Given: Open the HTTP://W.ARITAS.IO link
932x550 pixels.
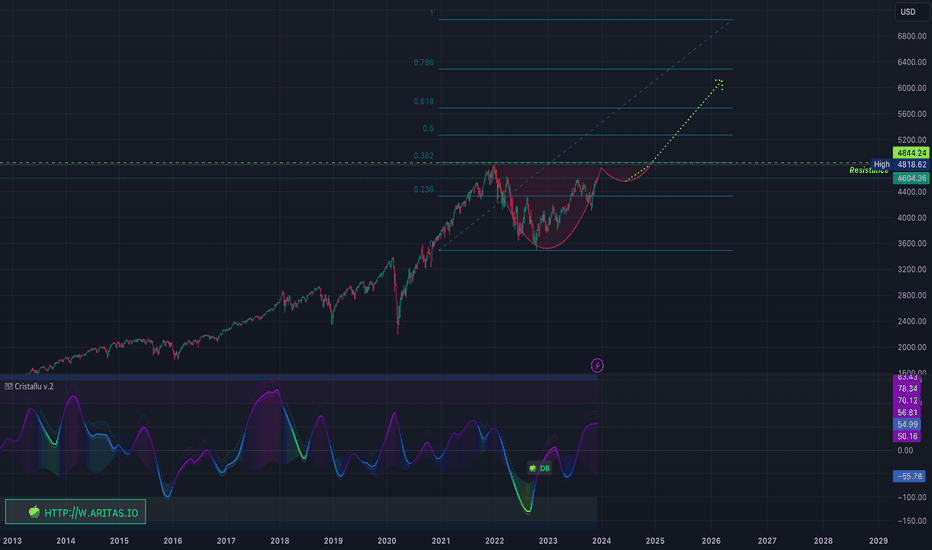Looking at the screenshot, I should [x=91, y=513].
